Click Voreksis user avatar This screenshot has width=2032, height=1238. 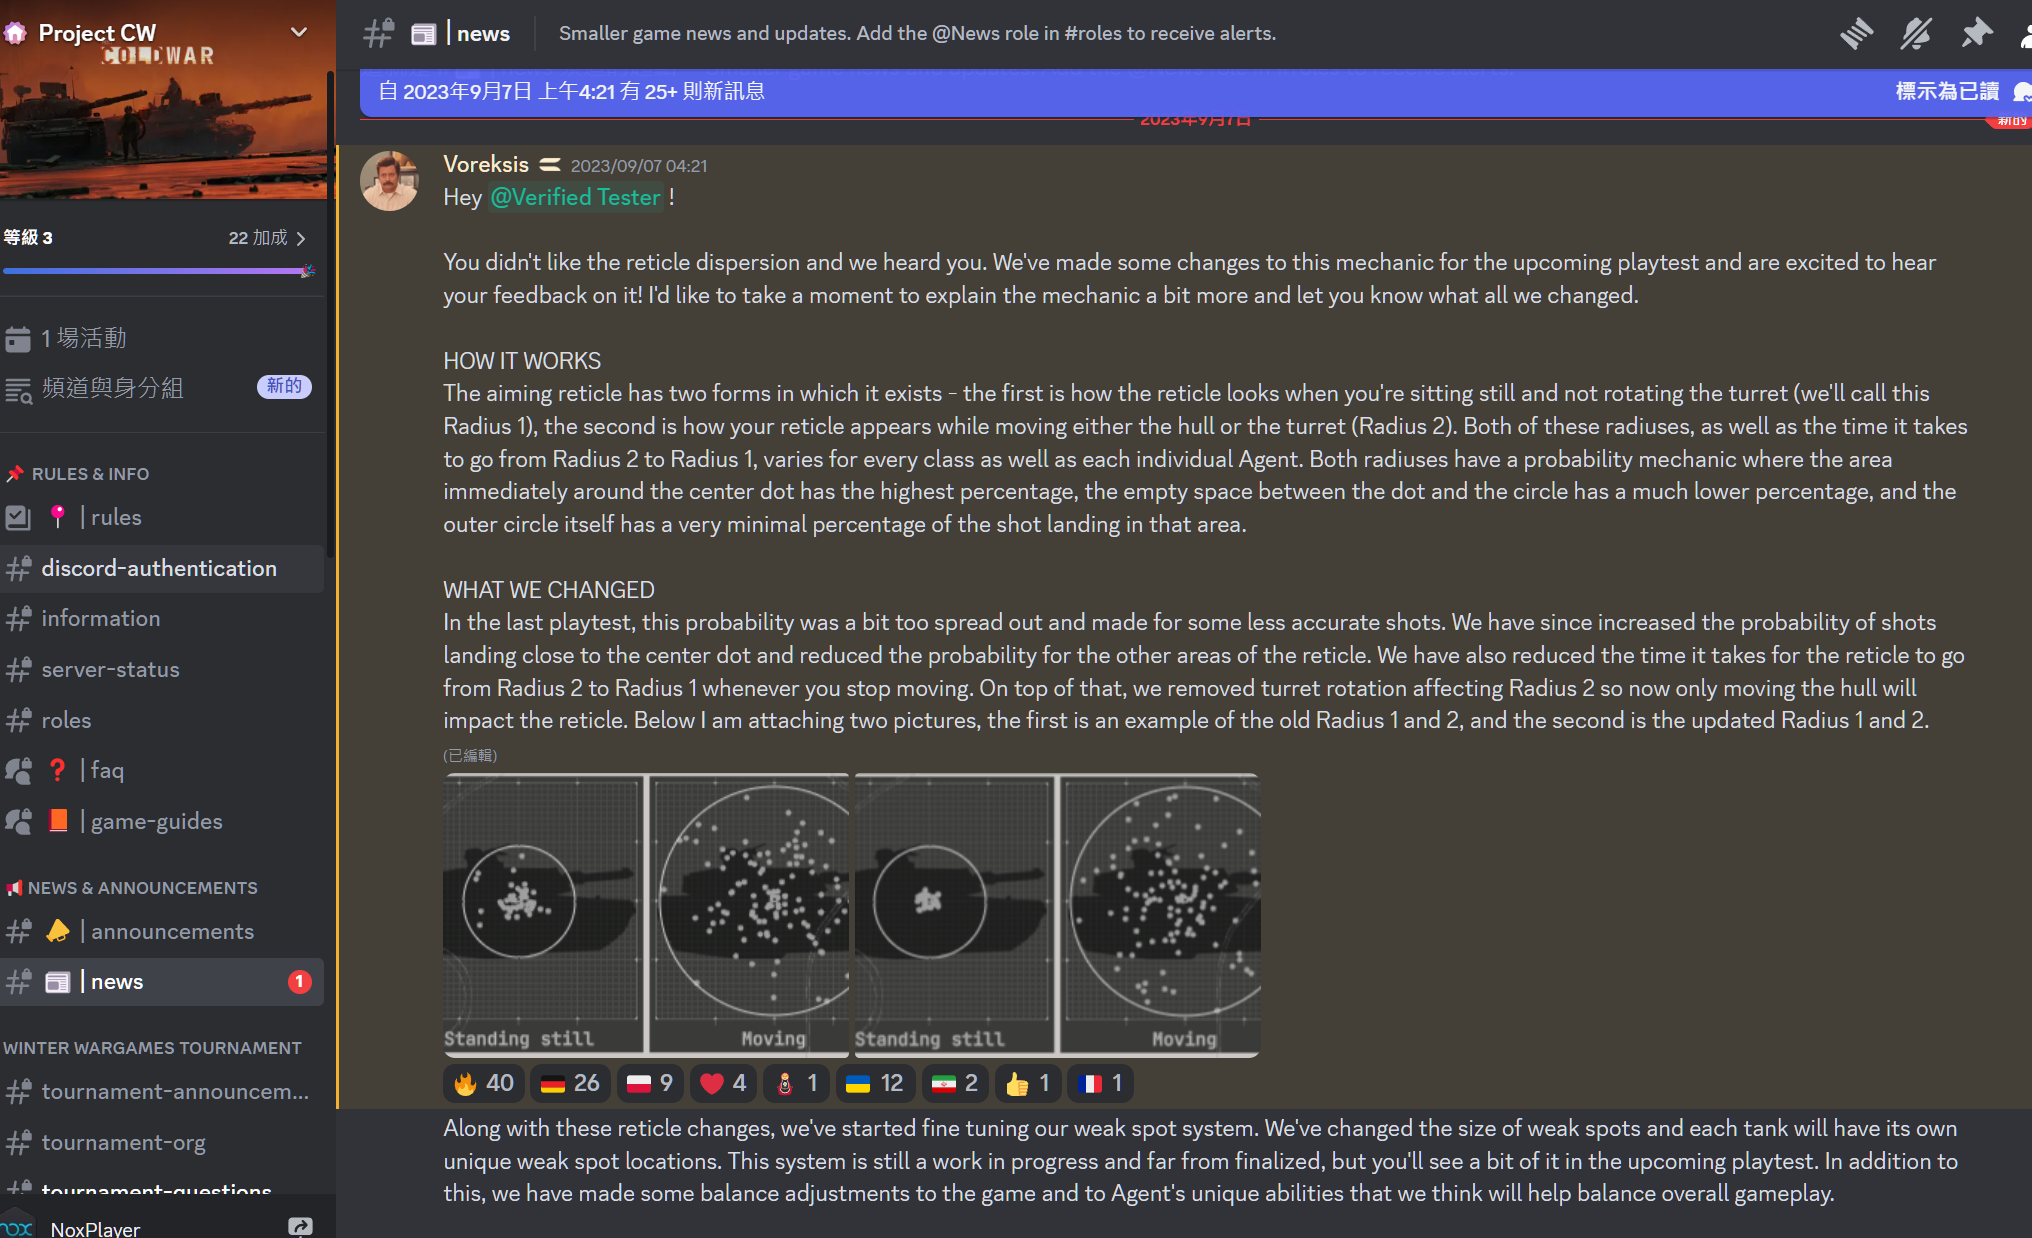(389, 181)
